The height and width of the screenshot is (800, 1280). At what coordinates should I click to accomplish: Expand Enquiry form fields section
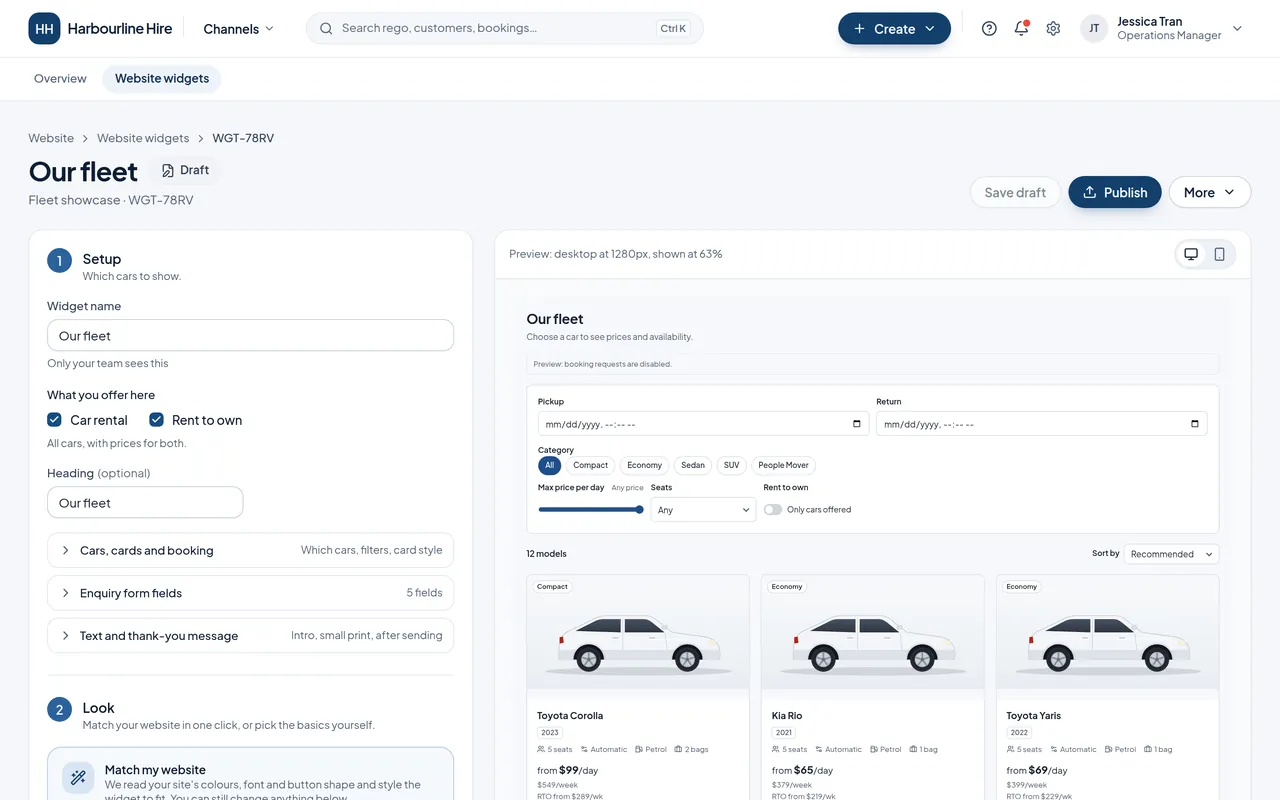pyautogui.click(x=250, y=593)
